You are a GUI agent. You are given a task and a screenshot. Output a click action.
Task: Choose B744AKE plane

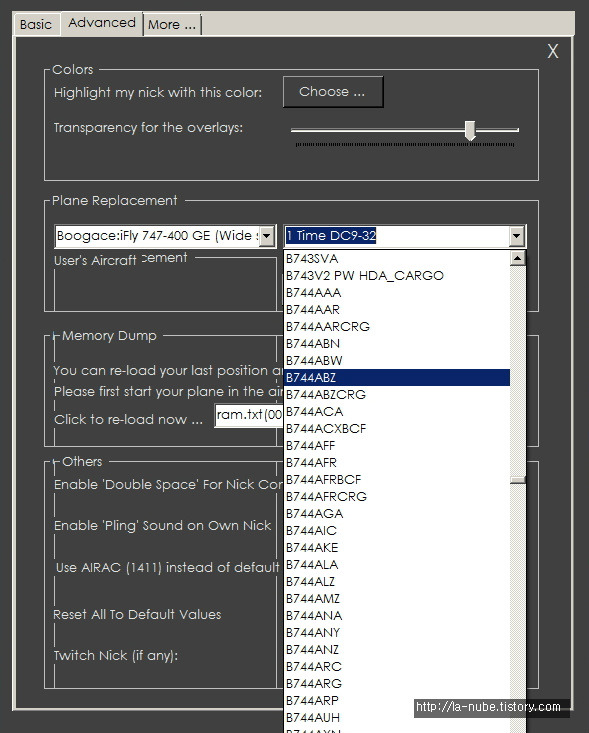point(396,547)
